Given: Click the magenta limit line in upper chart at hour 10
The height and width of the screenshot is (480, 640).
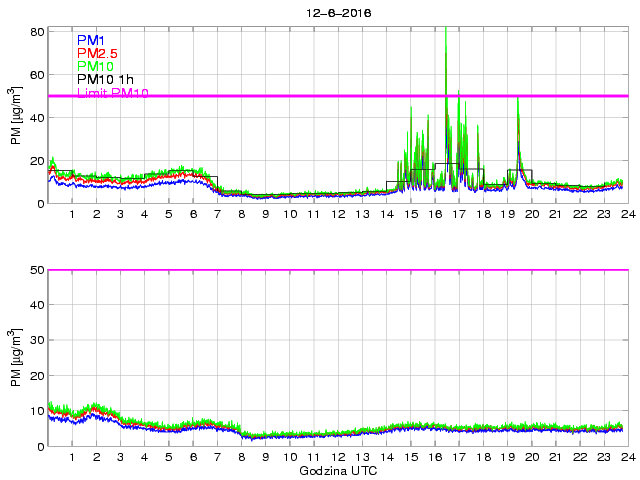Looking at the screenshot, I should [289, 96].
